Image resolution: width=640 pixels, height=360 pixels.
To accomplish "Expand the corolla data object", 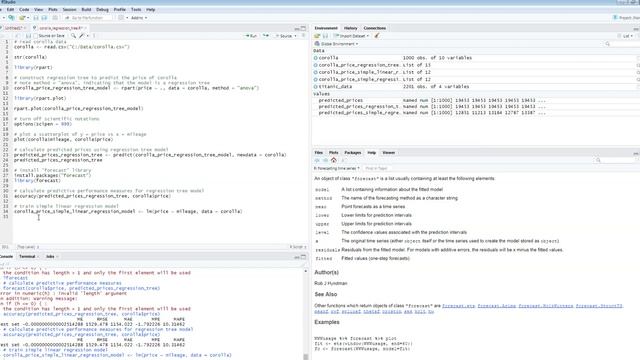I will click(x=316, y=58).
